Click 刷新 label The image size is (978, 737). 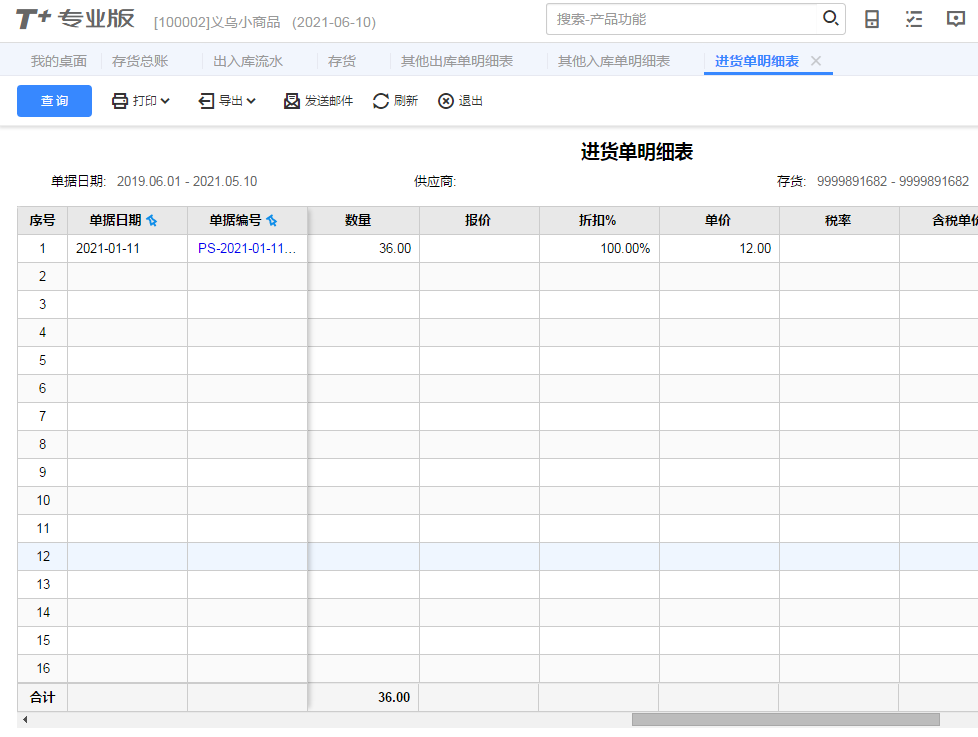(x=405, y=101)
